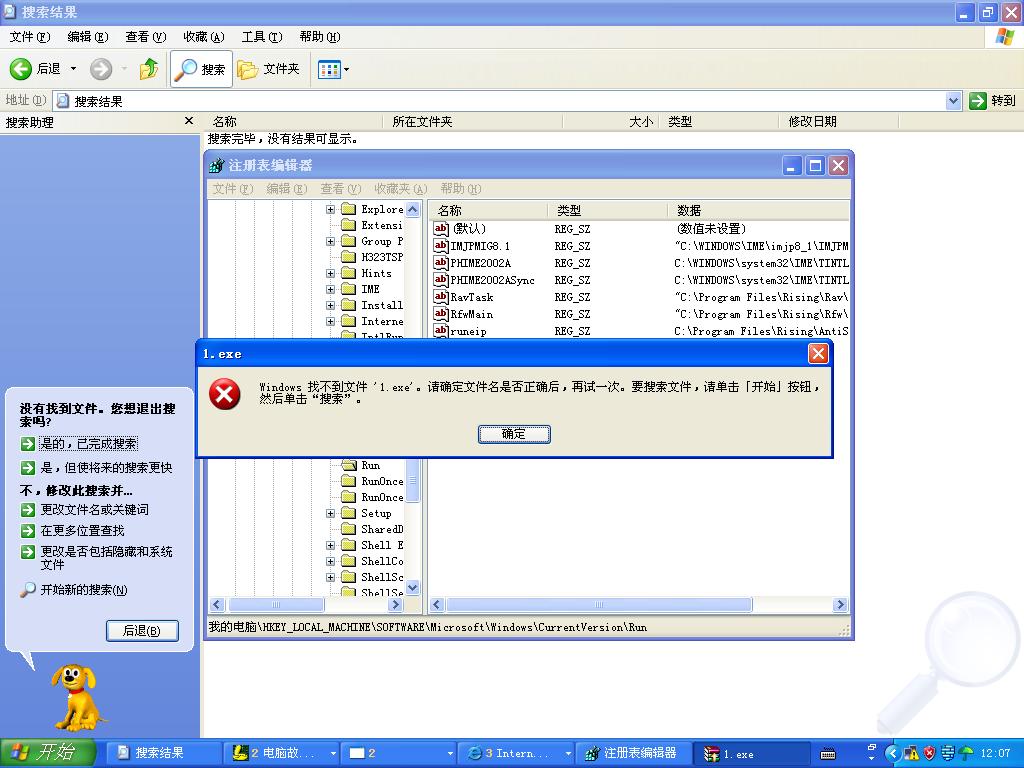Select the H323TSP folder in registry tree
The image size is (1024, 768).
(x=373, y=257)
